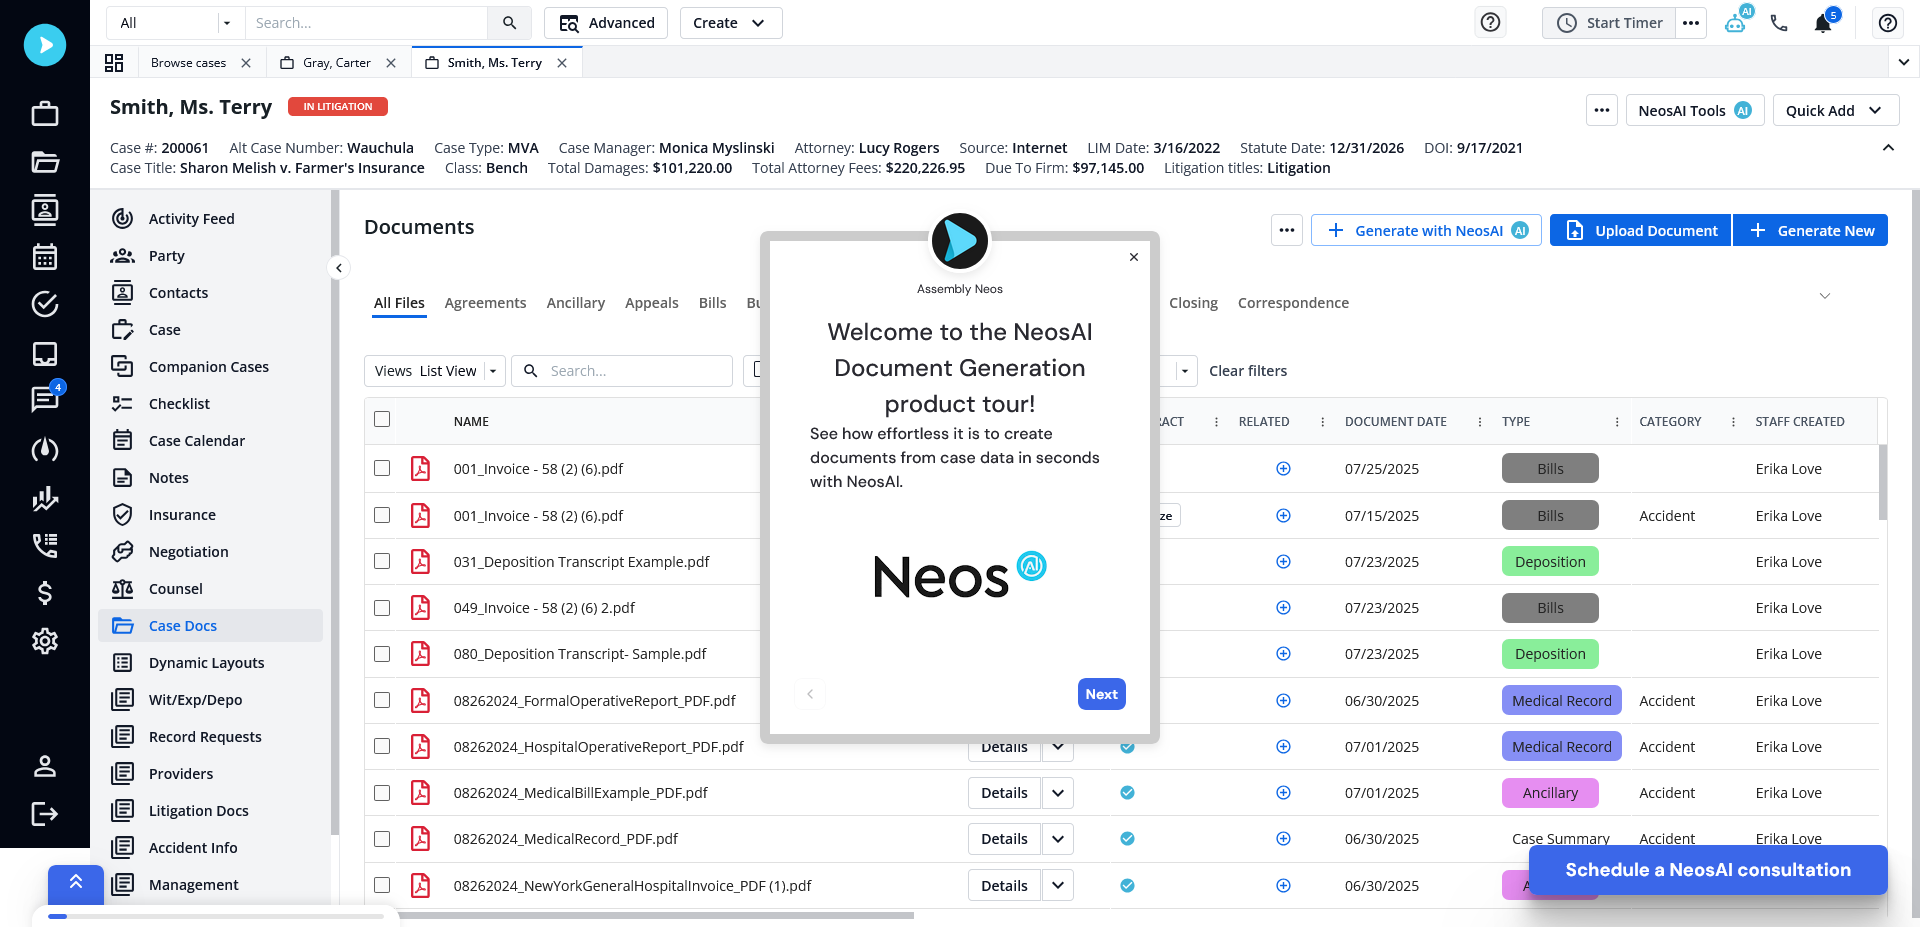1920x927 pixels.
Task: Open the Appeals documents filter tab
Action: (x=652, y=302)
